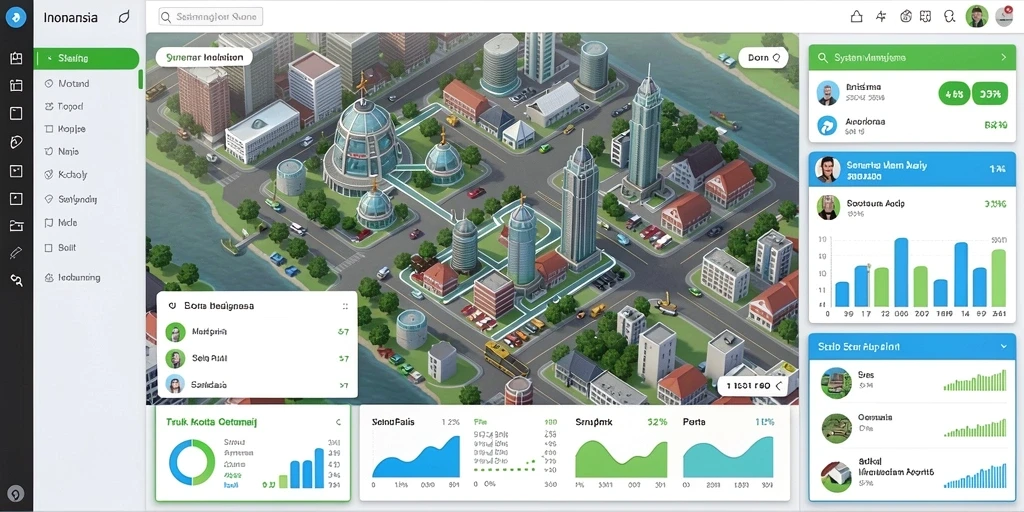This screenshot has height=512, width=1024.
Task: Select the key icon in dark sidebar
Action: click(16, 281)
